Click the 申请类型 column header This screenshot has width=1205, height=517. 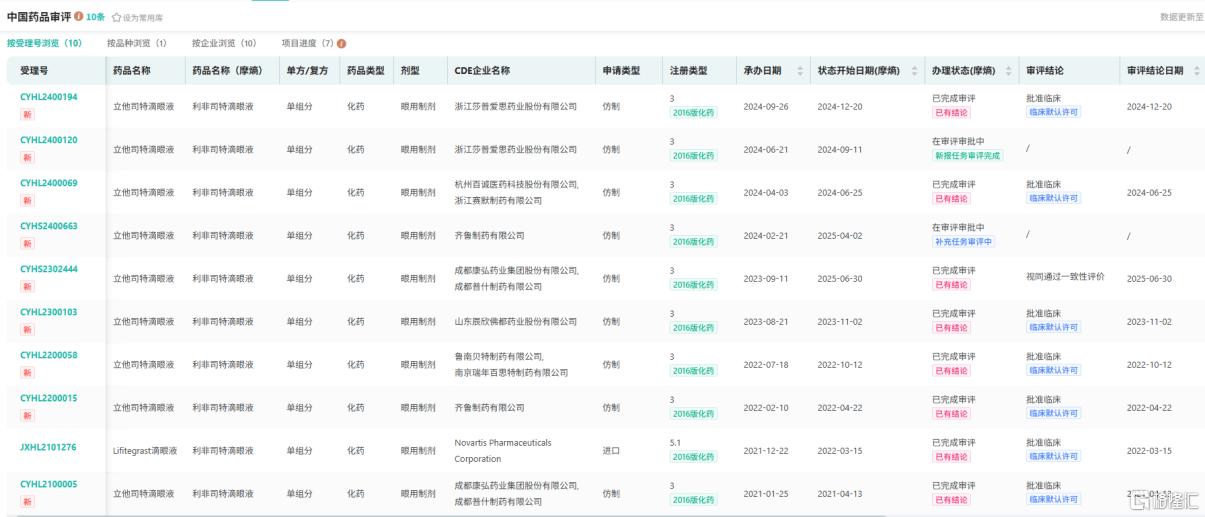[621, 71]
